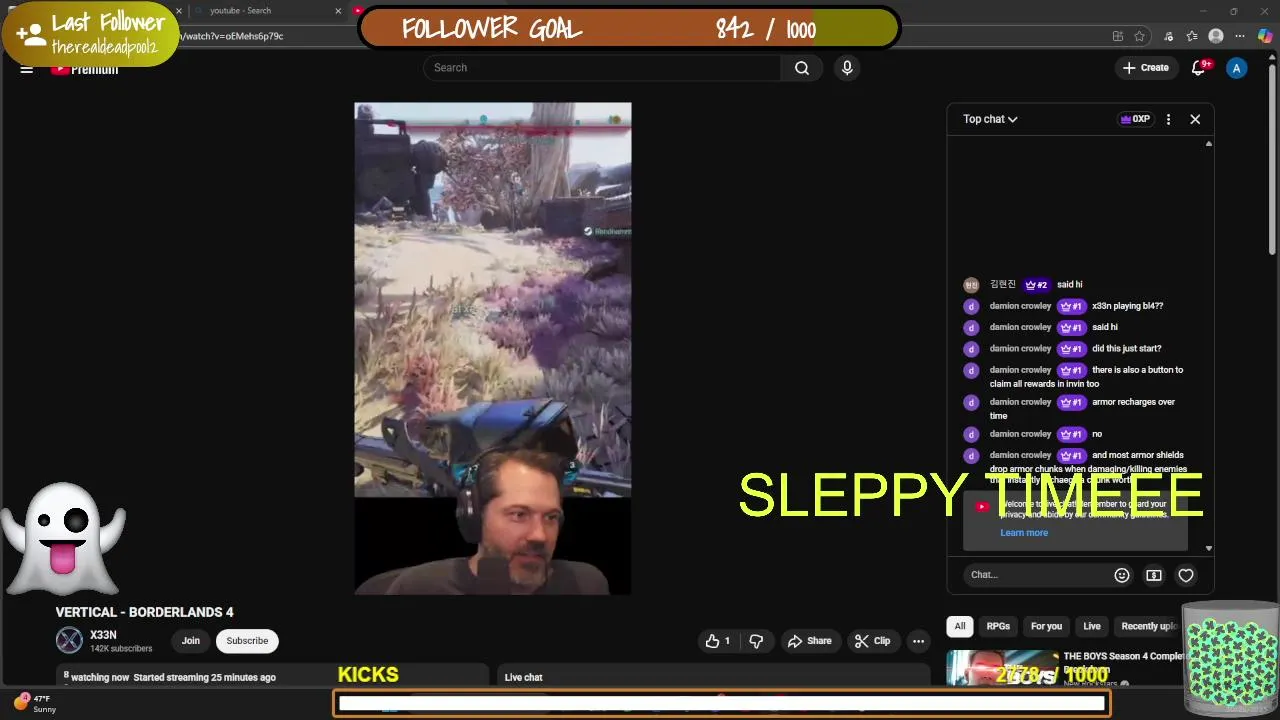This screenshot has width=1280, height=720.
Task: Open the YouTube guide hamburger menu
Action: coord(27,68)
